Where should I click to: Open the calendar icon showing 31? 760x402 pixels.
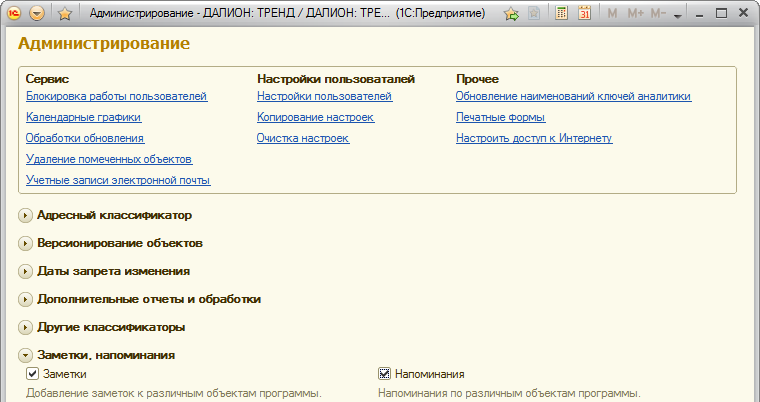pyautogui.click(x=585, y=13)
